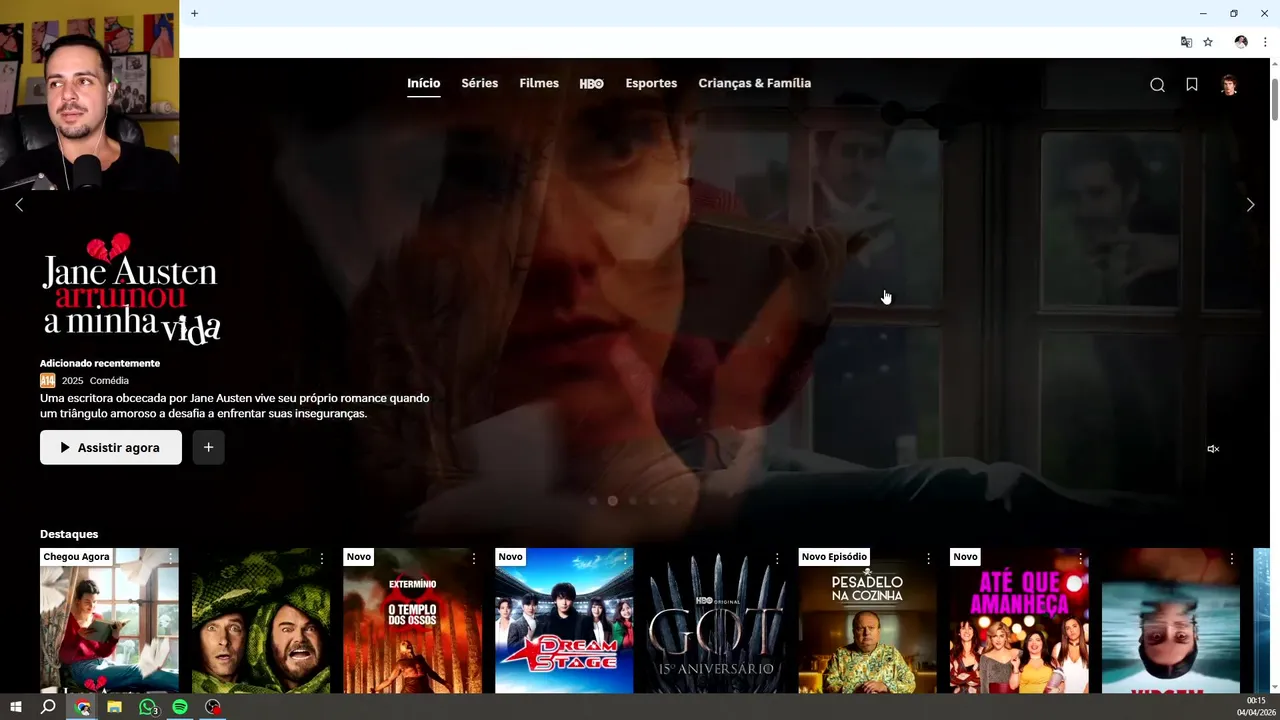Switch to Chrome in taskbar

pos(83,707)
